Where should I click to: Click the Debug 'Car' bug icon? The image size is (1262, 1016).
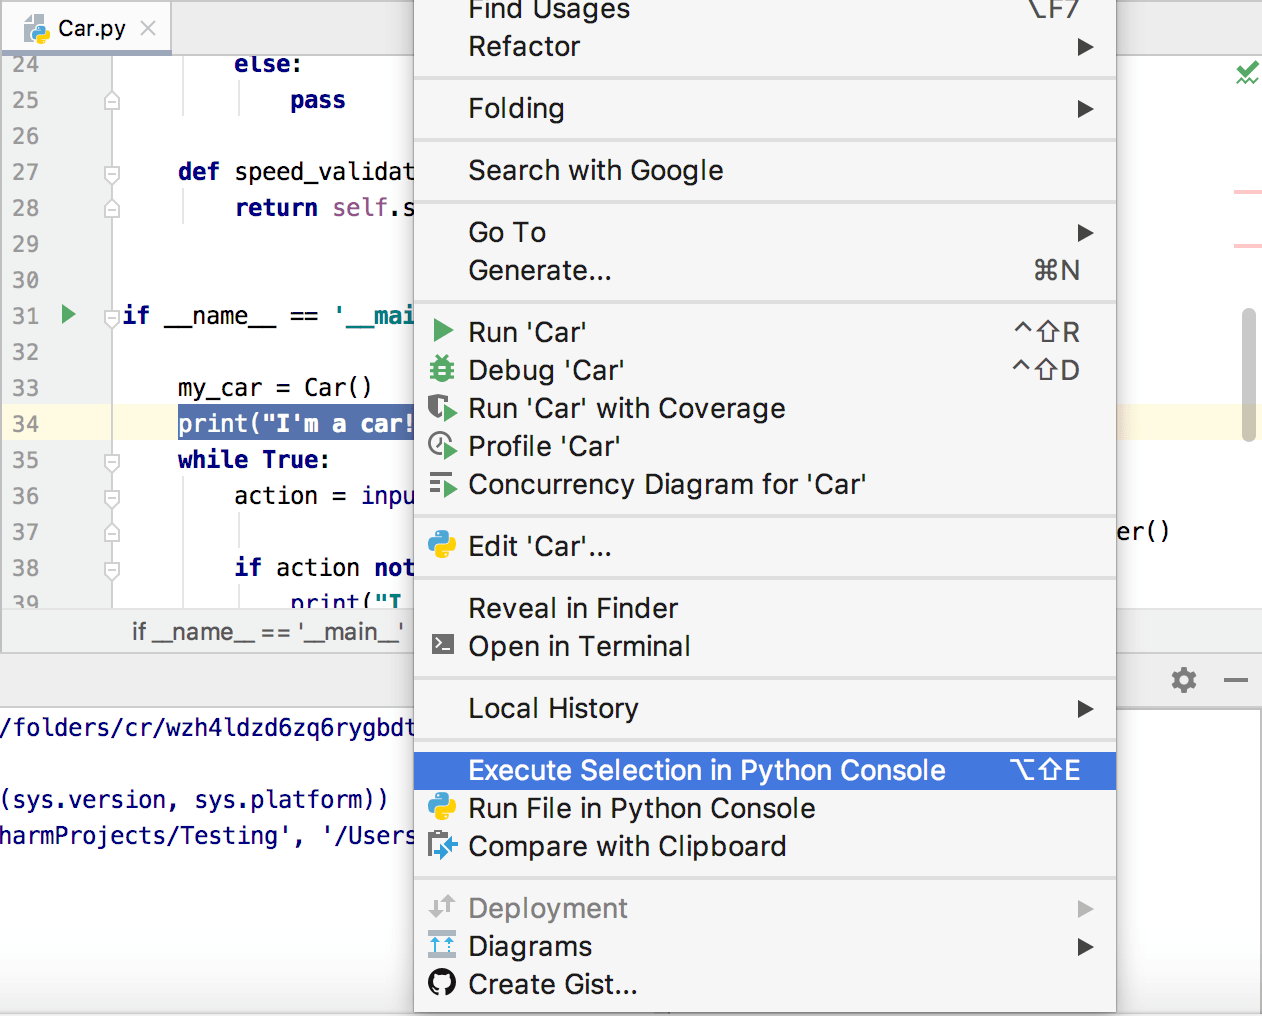tap(443, 370)
